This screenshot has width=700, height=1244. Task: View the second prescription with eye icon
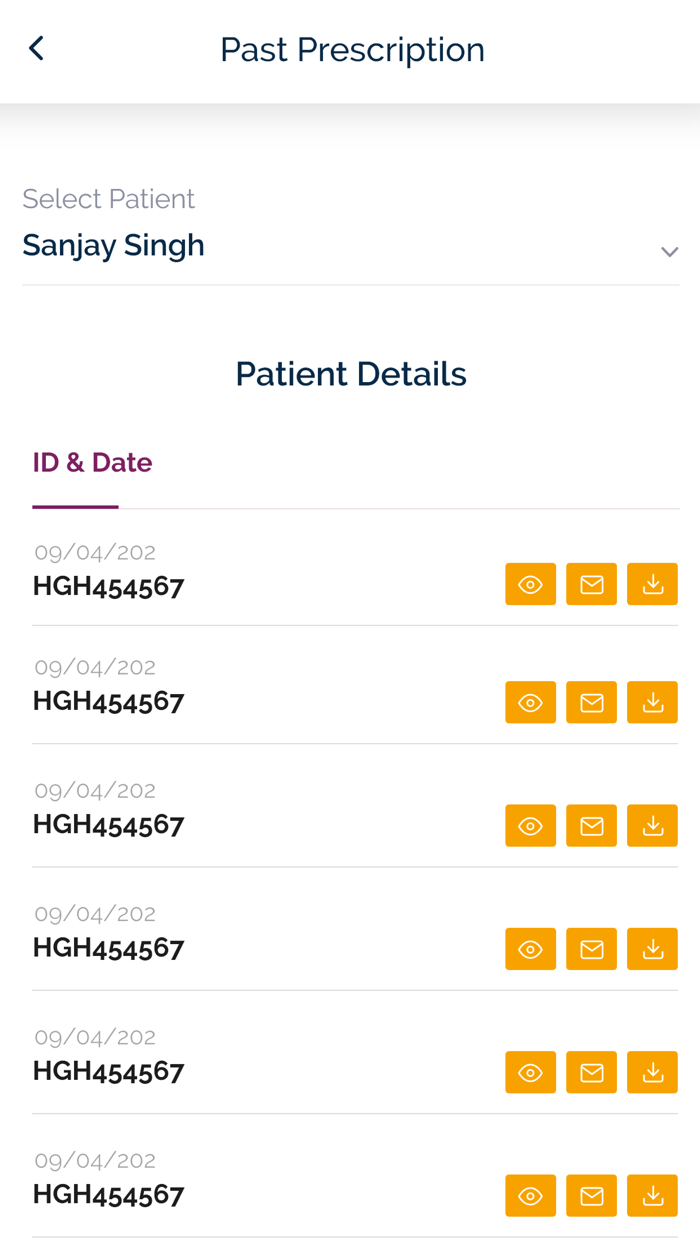[x=530, y=703]
